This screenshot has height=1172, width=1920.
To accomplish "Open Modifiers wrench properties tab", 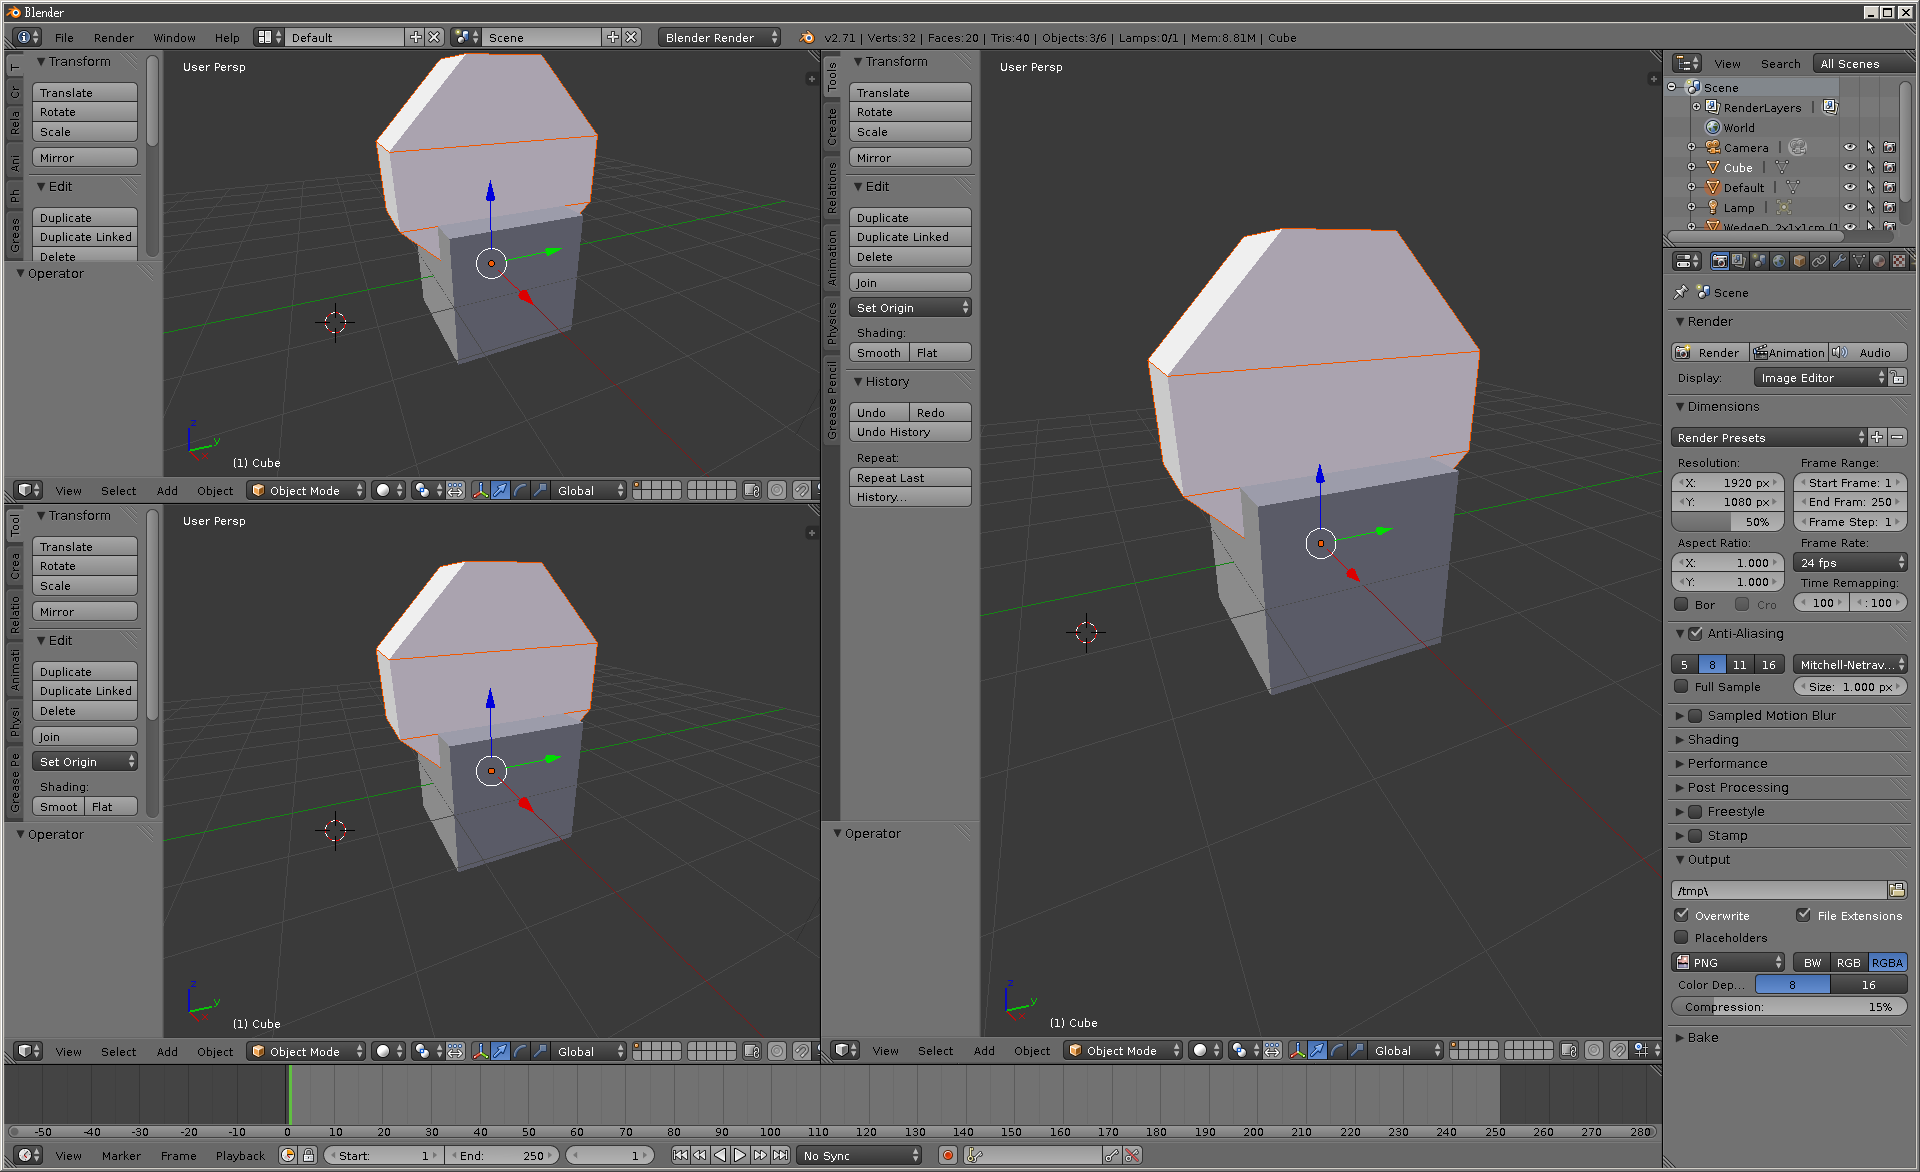I will [1839, 261].
